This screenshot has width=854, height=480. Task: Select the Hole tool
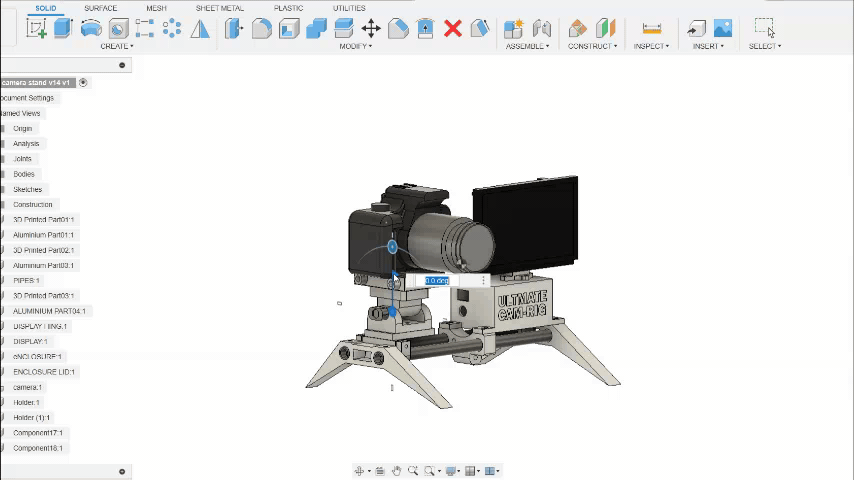pyautogui.click(x=118, y=28)
